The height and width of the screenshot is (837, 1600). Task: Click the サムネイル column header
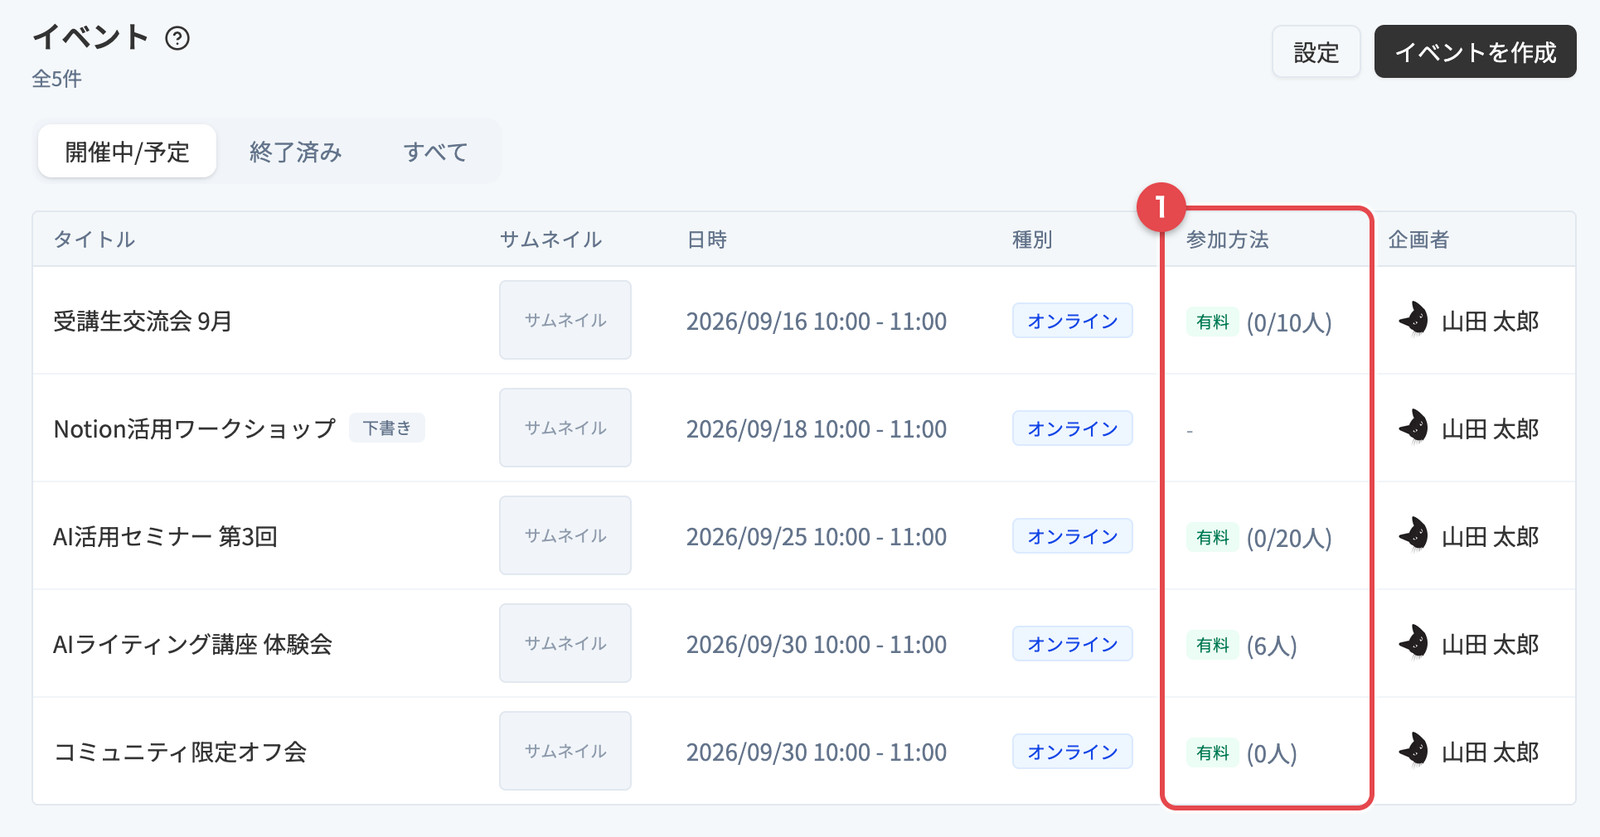click(551, 240)
